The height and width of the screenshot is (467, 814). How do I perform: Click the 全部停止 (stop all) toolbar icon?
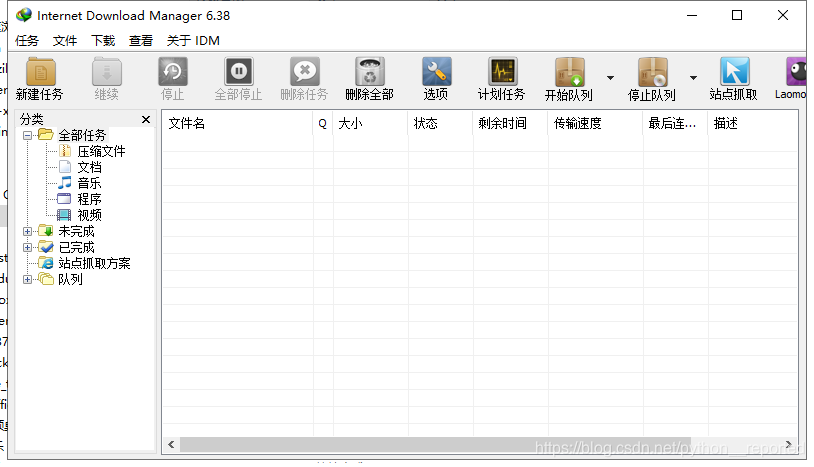click(238, 72)
